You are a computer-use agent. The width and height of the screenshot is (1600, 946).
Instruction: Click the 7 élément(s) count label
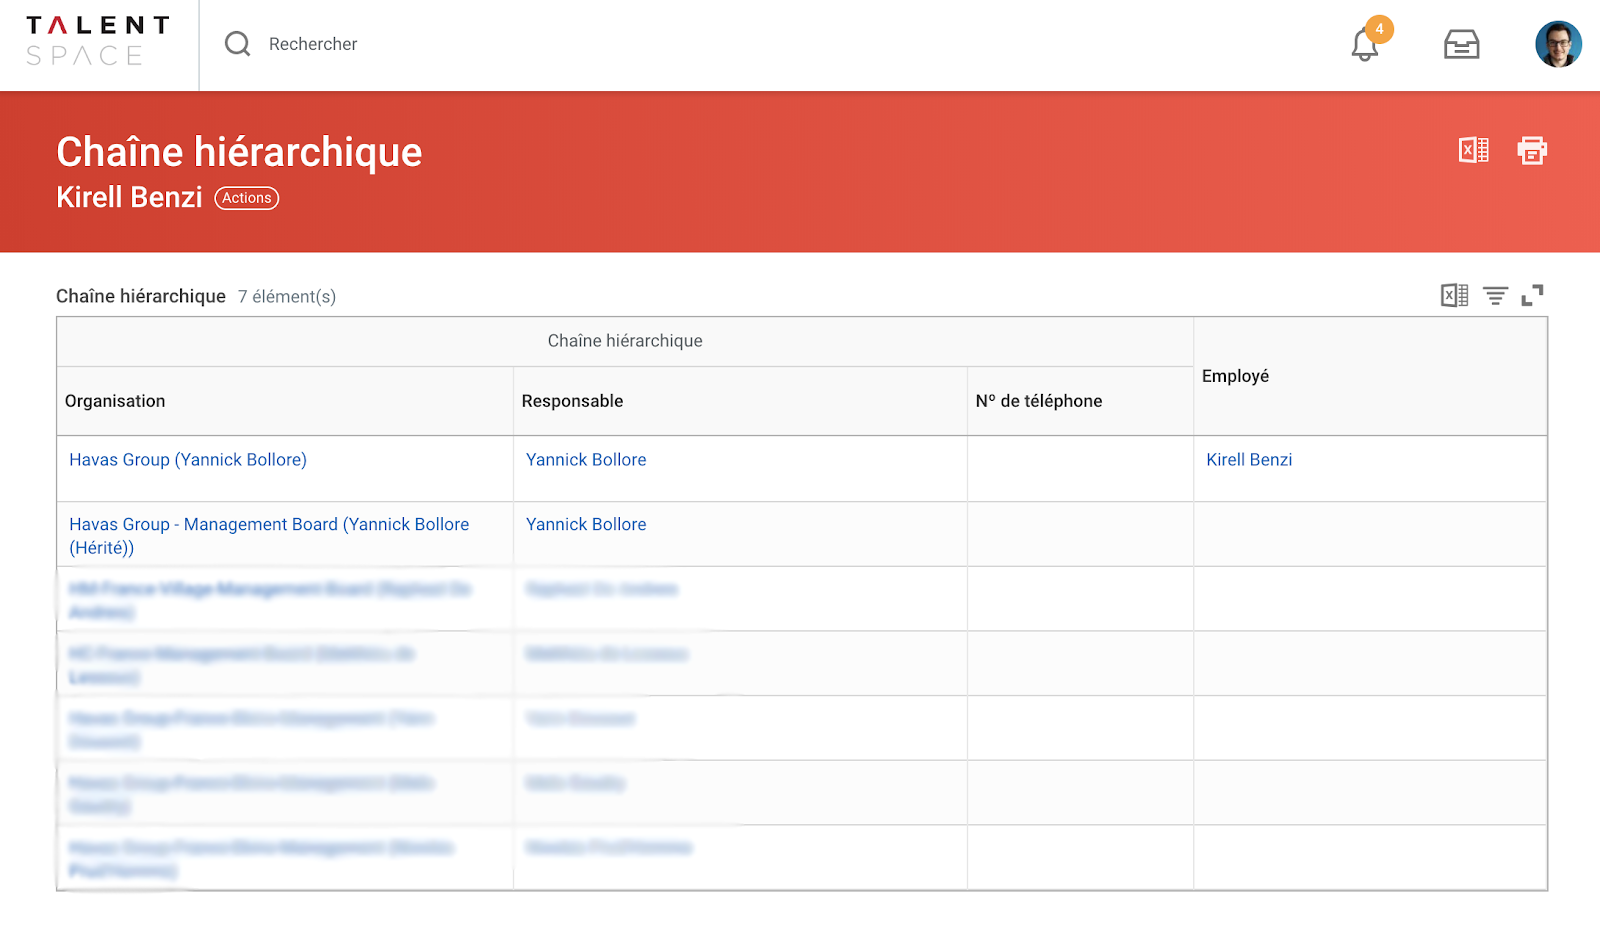coord(287,297)
